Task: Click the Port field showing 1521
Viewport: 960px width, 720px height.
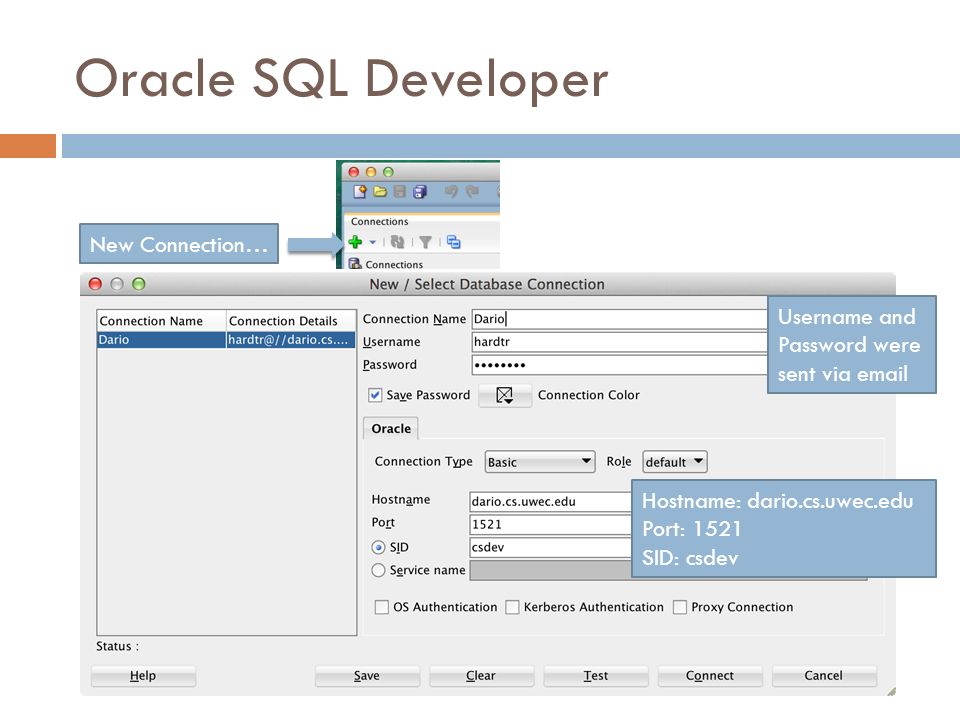Action: (x=550, y=525)
